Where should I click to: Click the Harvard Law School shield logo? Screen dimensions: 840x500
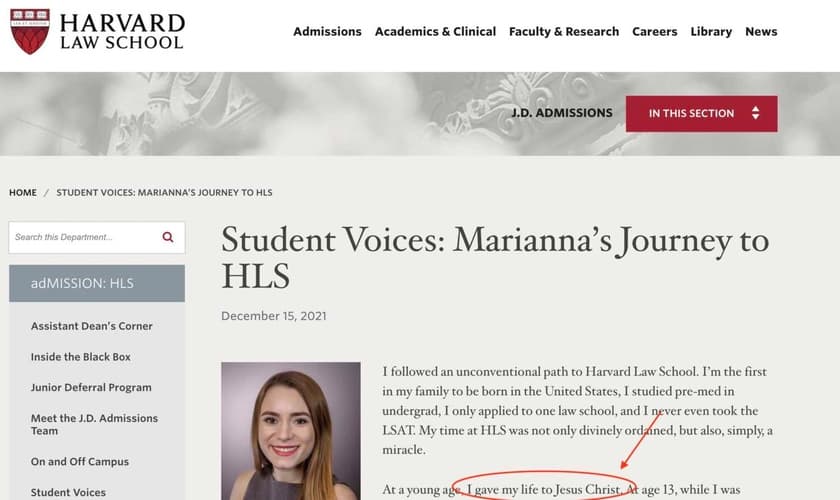tap(30, 31)
